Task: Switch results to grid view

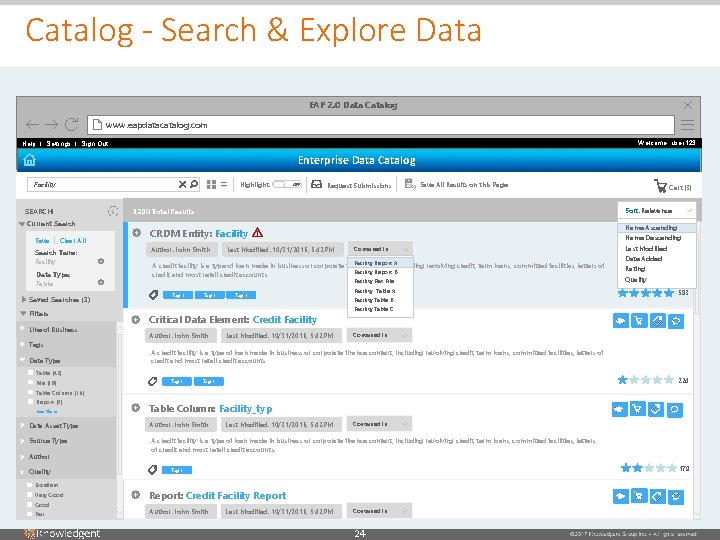Action: coord(211,185)
